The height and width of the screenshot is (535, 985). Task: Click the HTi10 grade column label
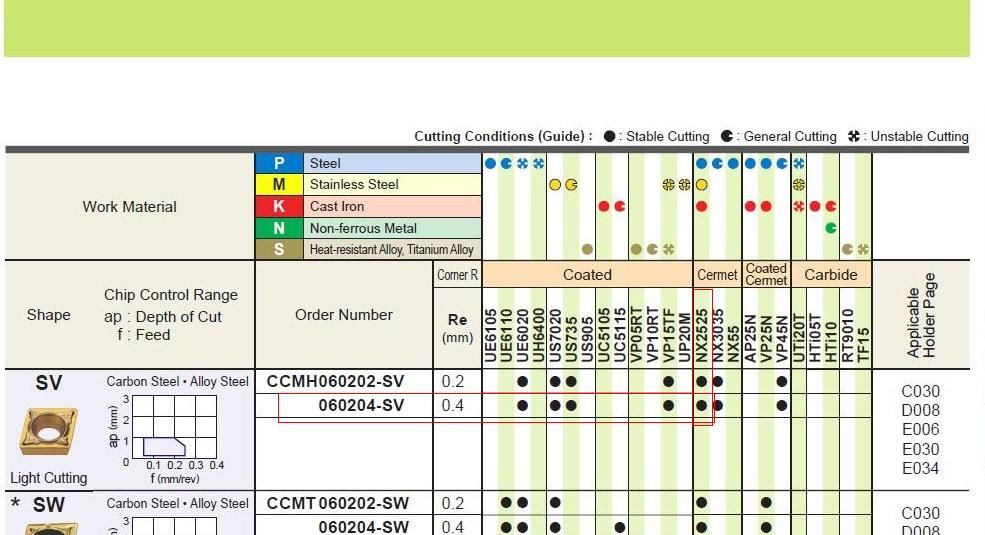pyautogui.click(x=830, y=342)
